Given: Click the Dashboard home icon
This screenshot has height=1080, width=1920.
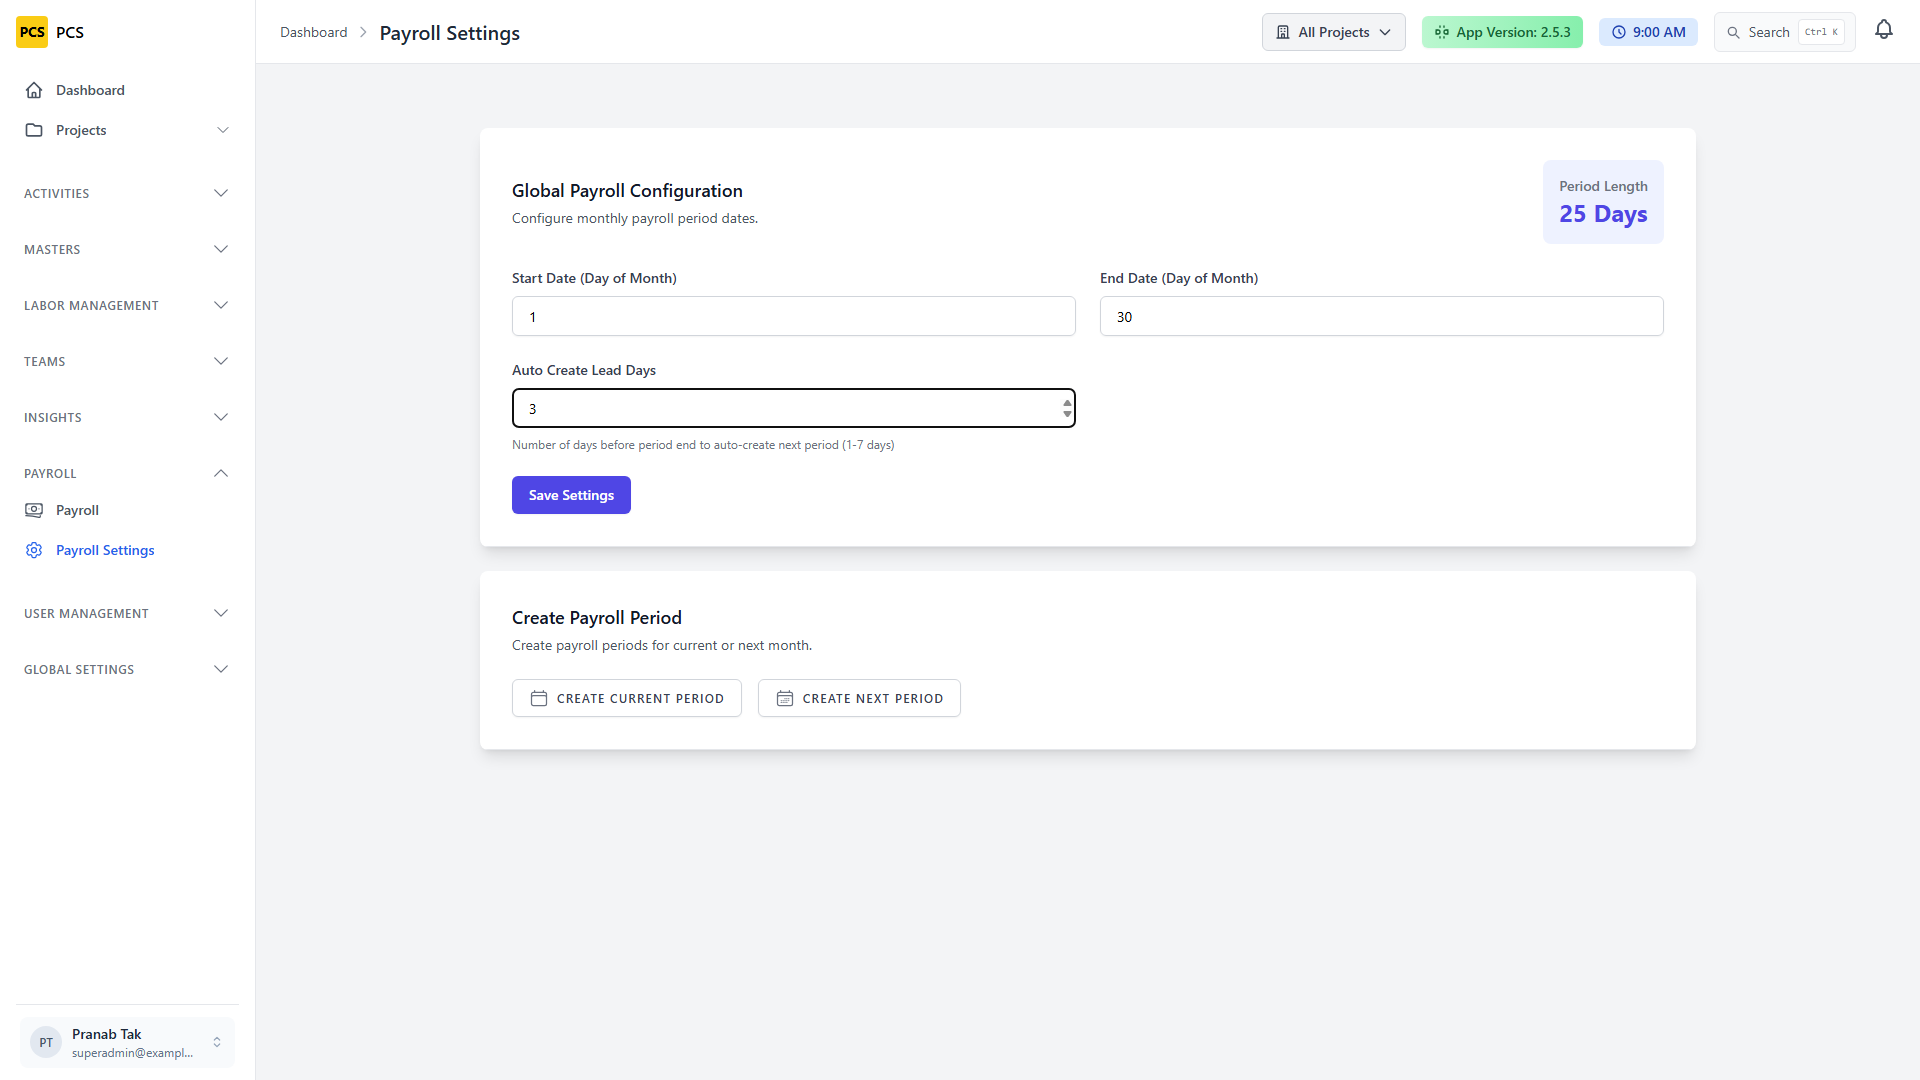Looking at the screenshot, I should (34, 90).
